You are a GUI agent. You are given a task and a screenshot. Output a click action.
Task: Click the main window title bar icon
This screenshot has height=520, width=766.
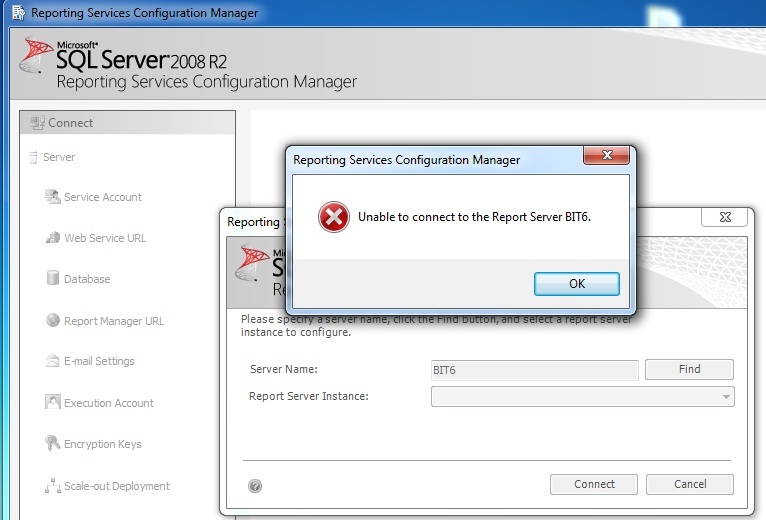(19, 13)
